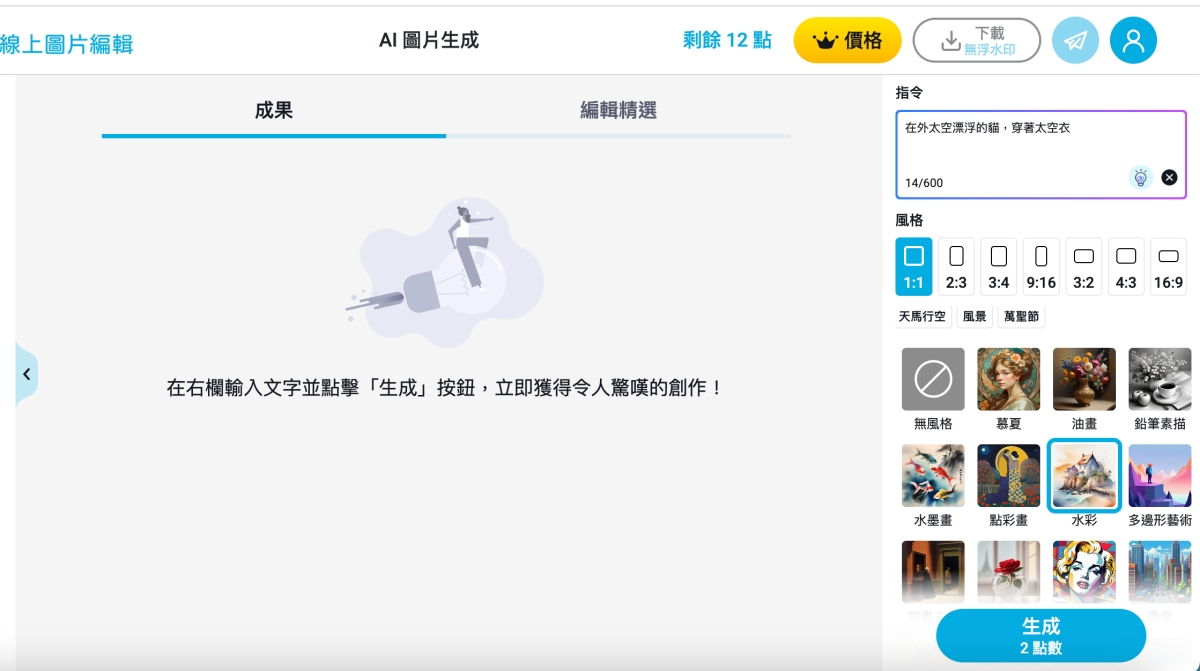Open the user account profile icon
Viewport: 1200px width, 671px height.
point(1133,40)
